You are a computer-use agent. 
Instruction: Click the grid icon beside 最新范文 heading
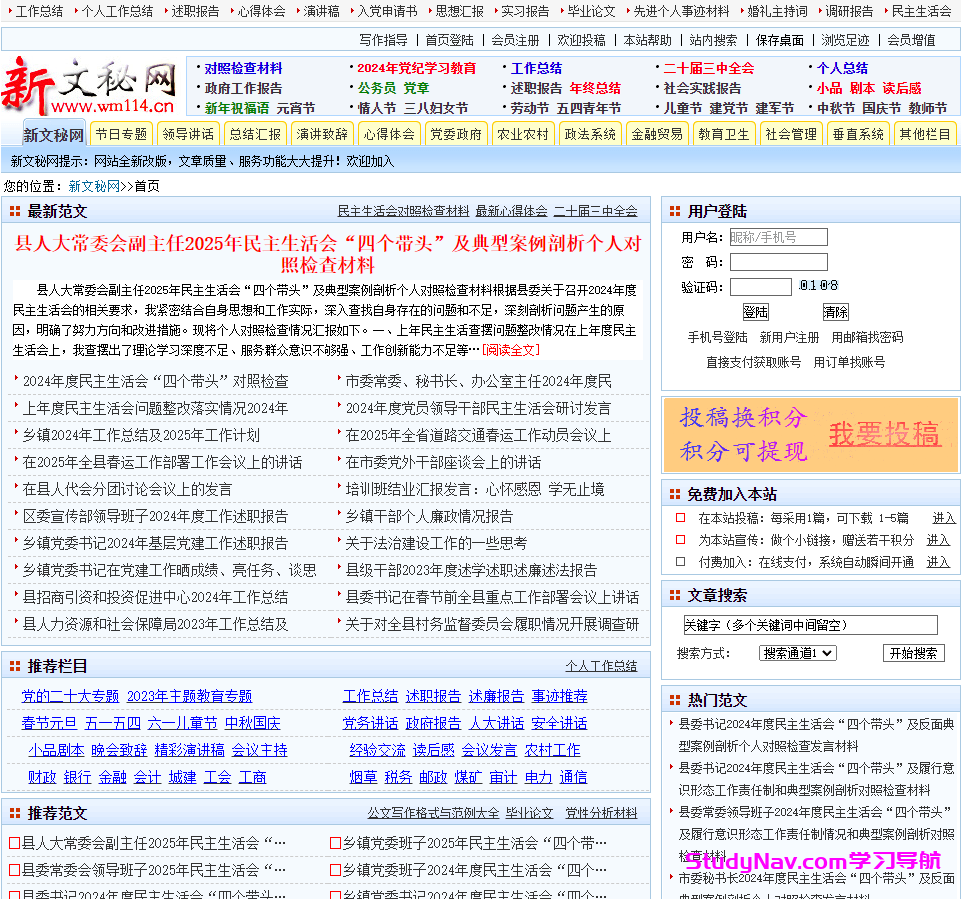pos(15,211)
